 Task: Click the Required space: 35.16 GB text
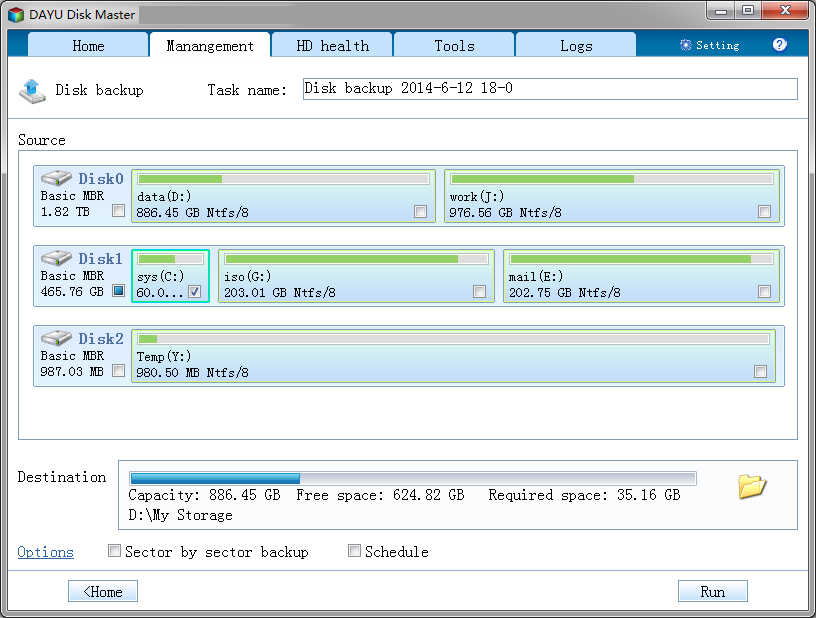584,495
